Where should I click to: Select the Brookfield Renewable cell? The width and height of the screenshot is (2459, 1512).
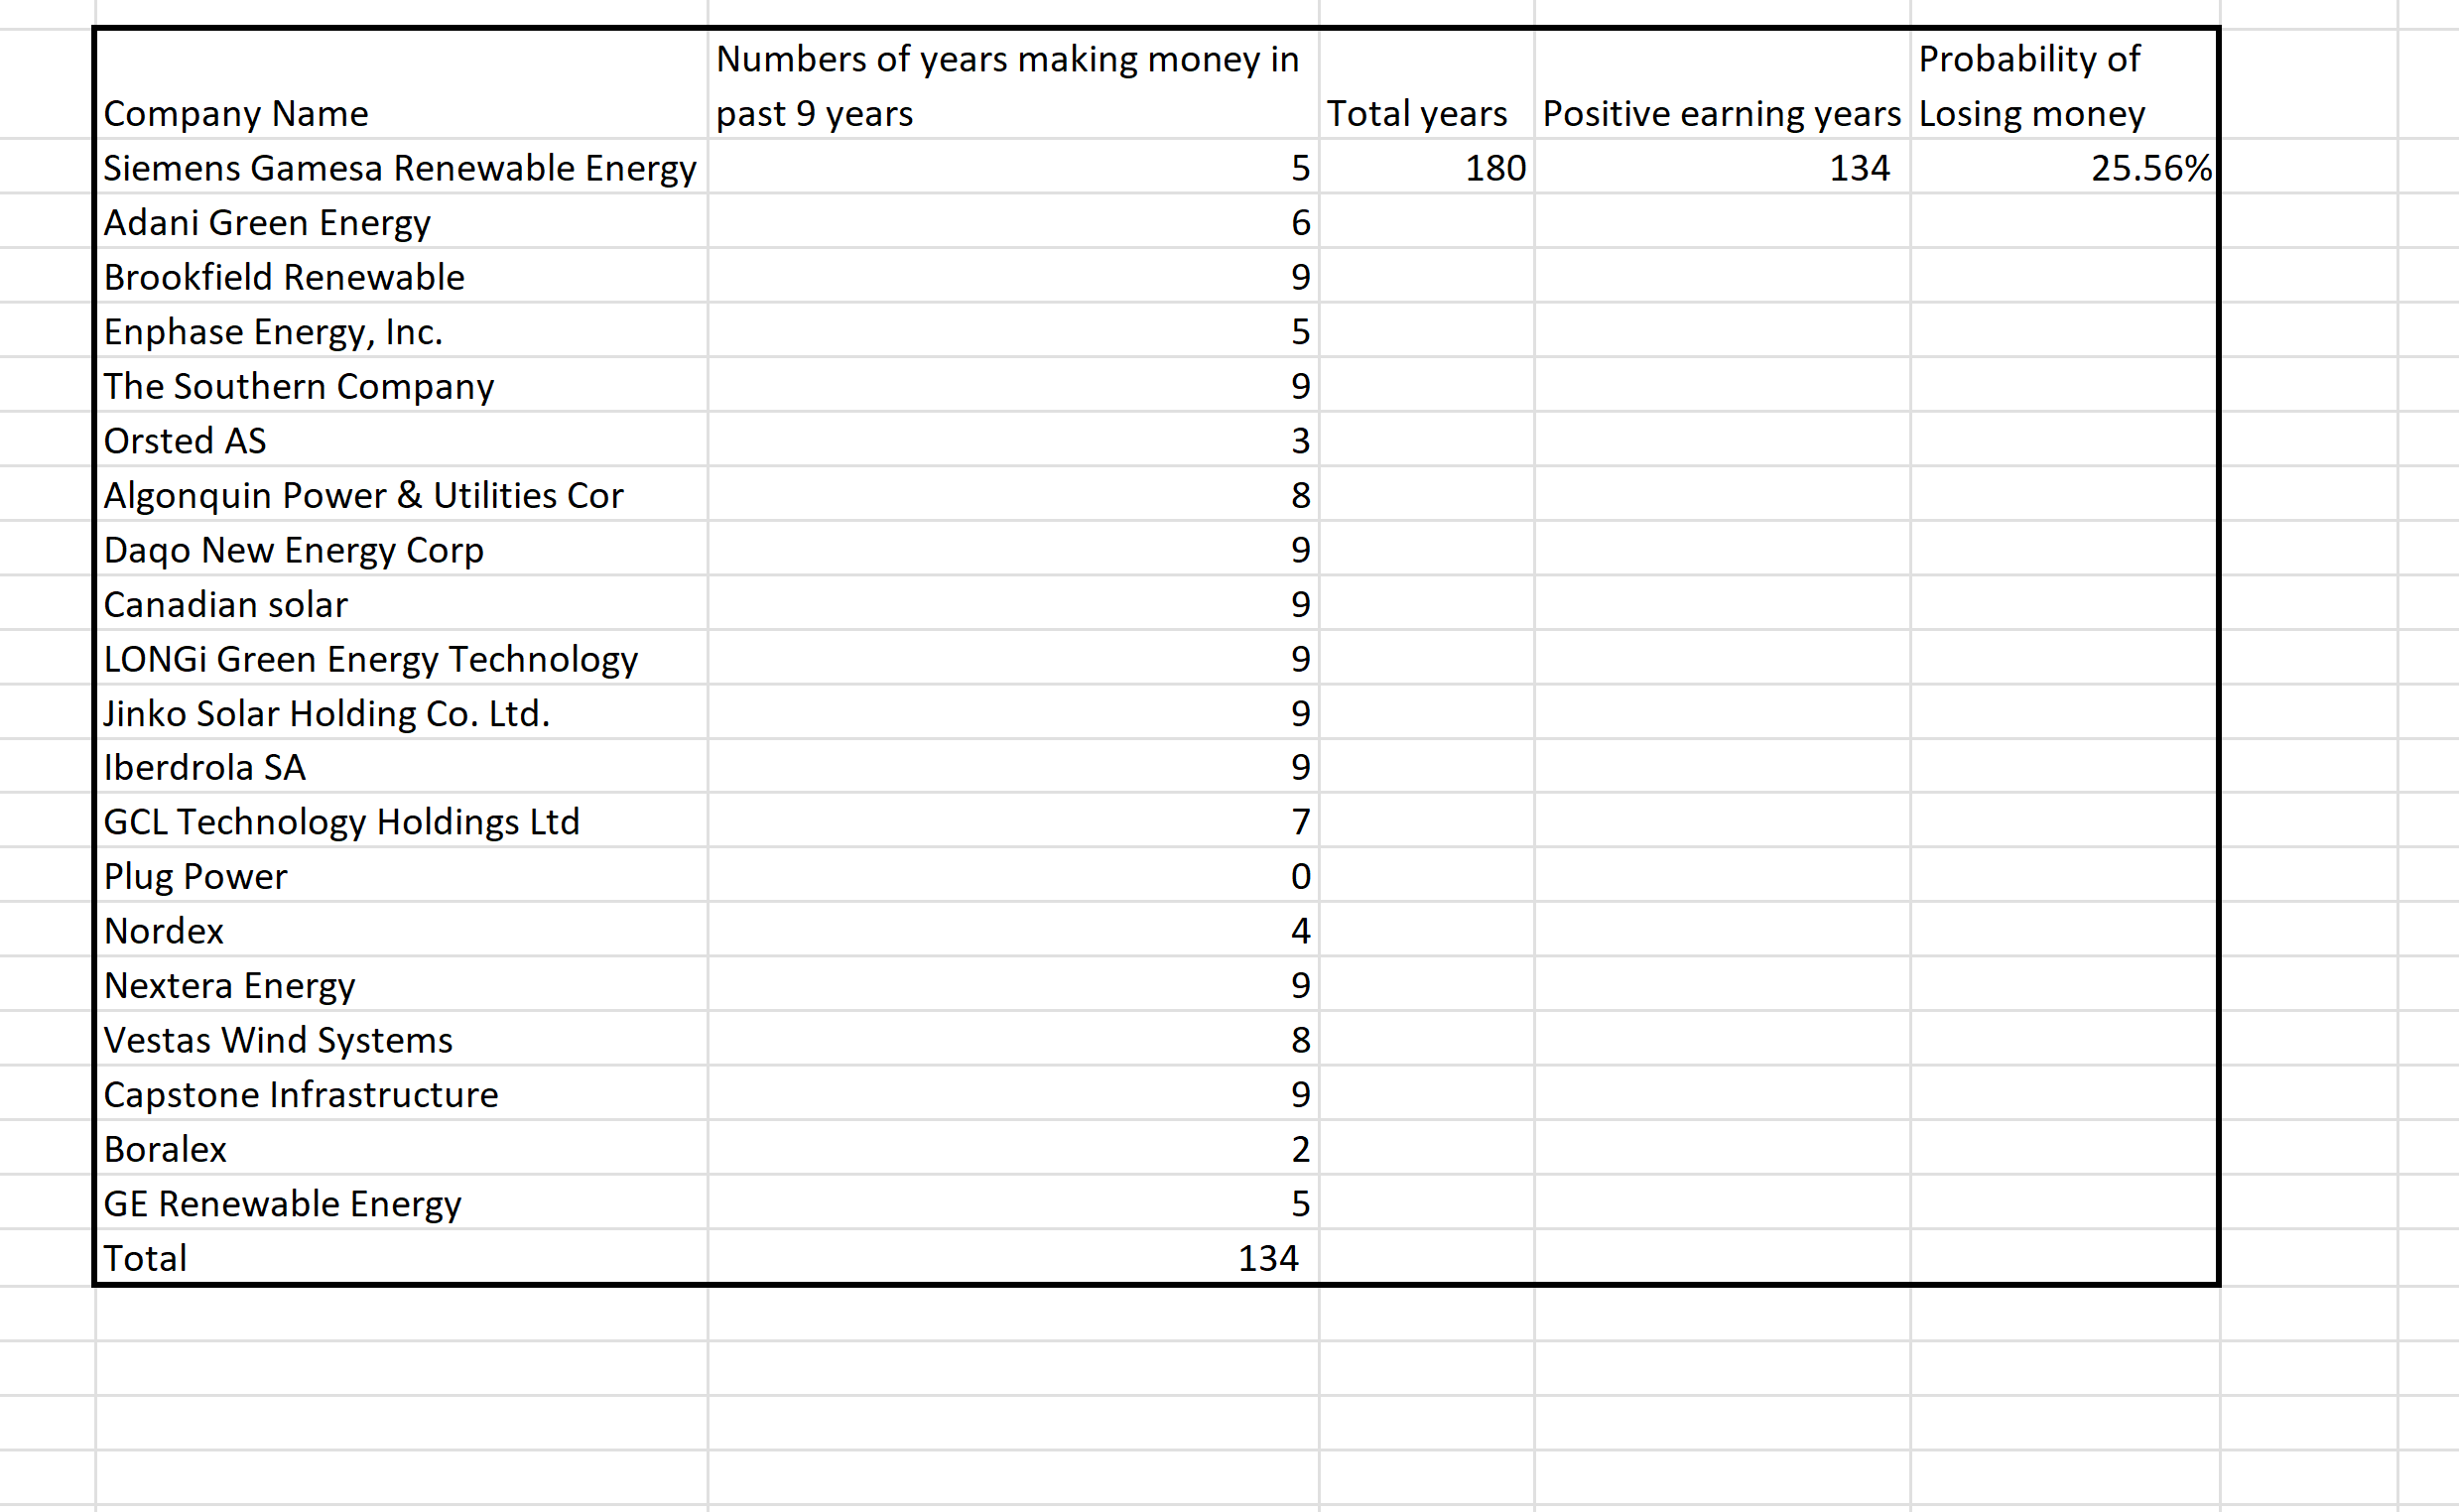coord(401,276)
